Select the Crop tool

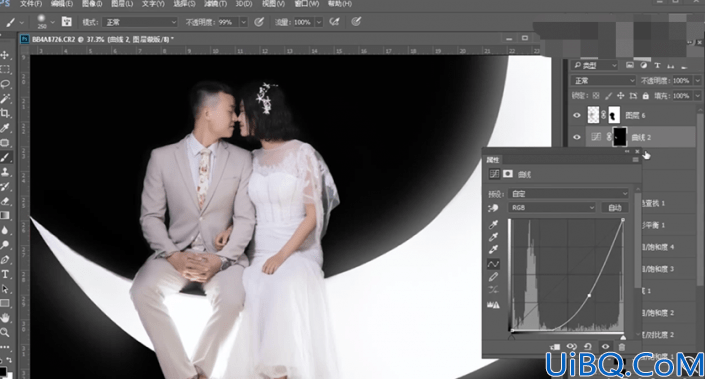(x=5, y=113)
